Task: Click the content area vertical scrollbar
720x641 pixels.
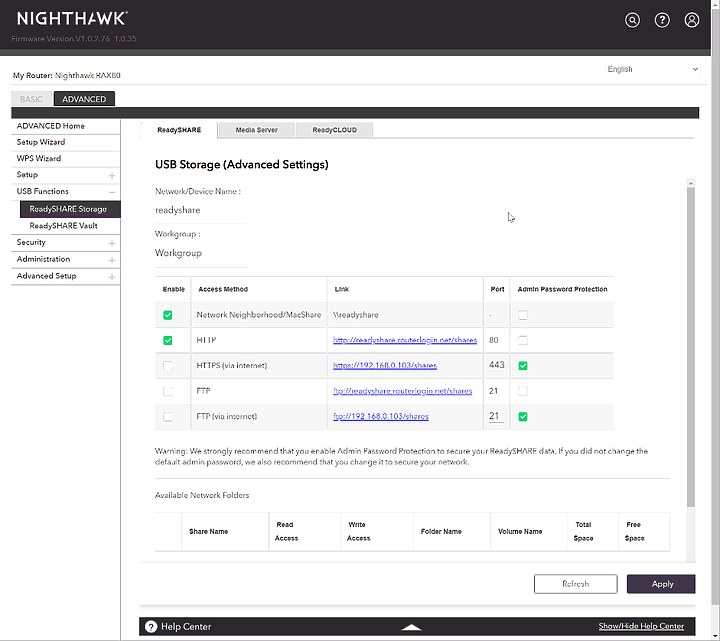Action: coord(691,348)
